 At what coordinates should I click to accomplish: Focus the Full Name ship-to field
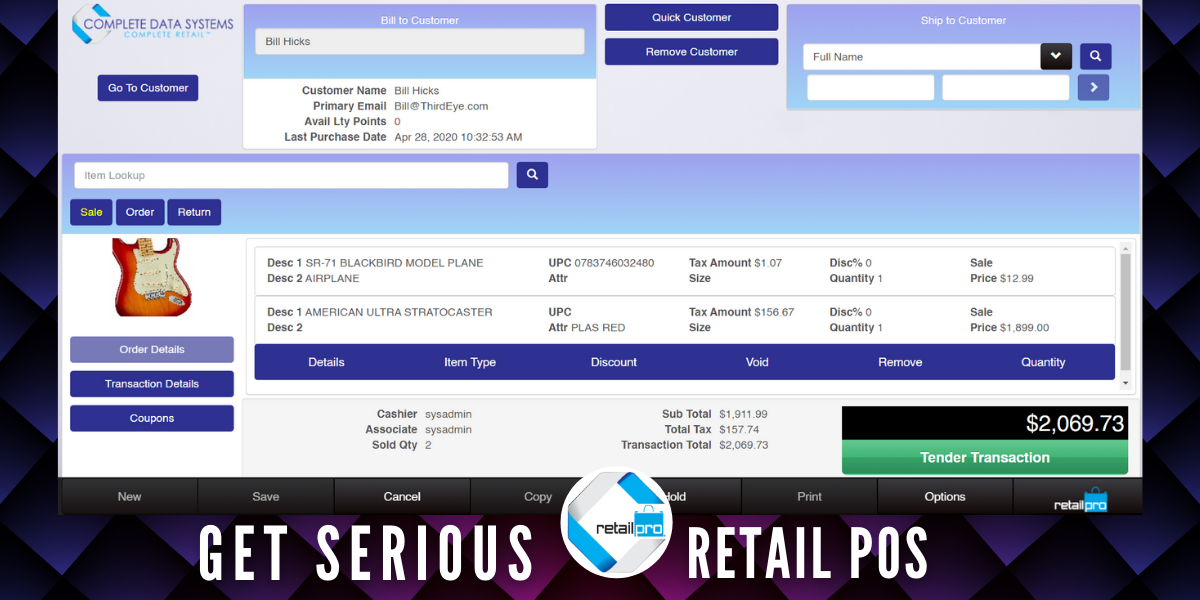click(921, 57)
